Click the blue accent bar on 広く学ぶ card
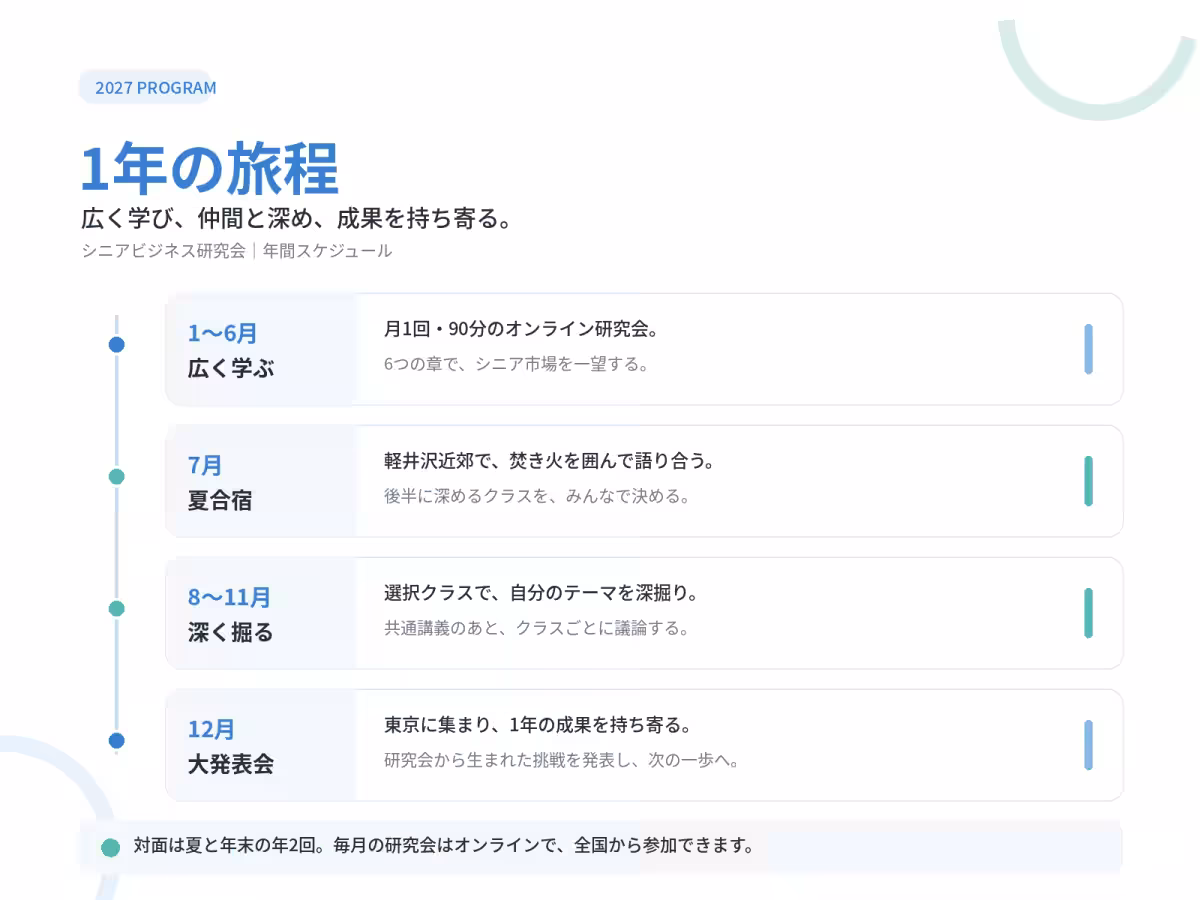This screenshot has height=900, width=1200. point(1088,349)
